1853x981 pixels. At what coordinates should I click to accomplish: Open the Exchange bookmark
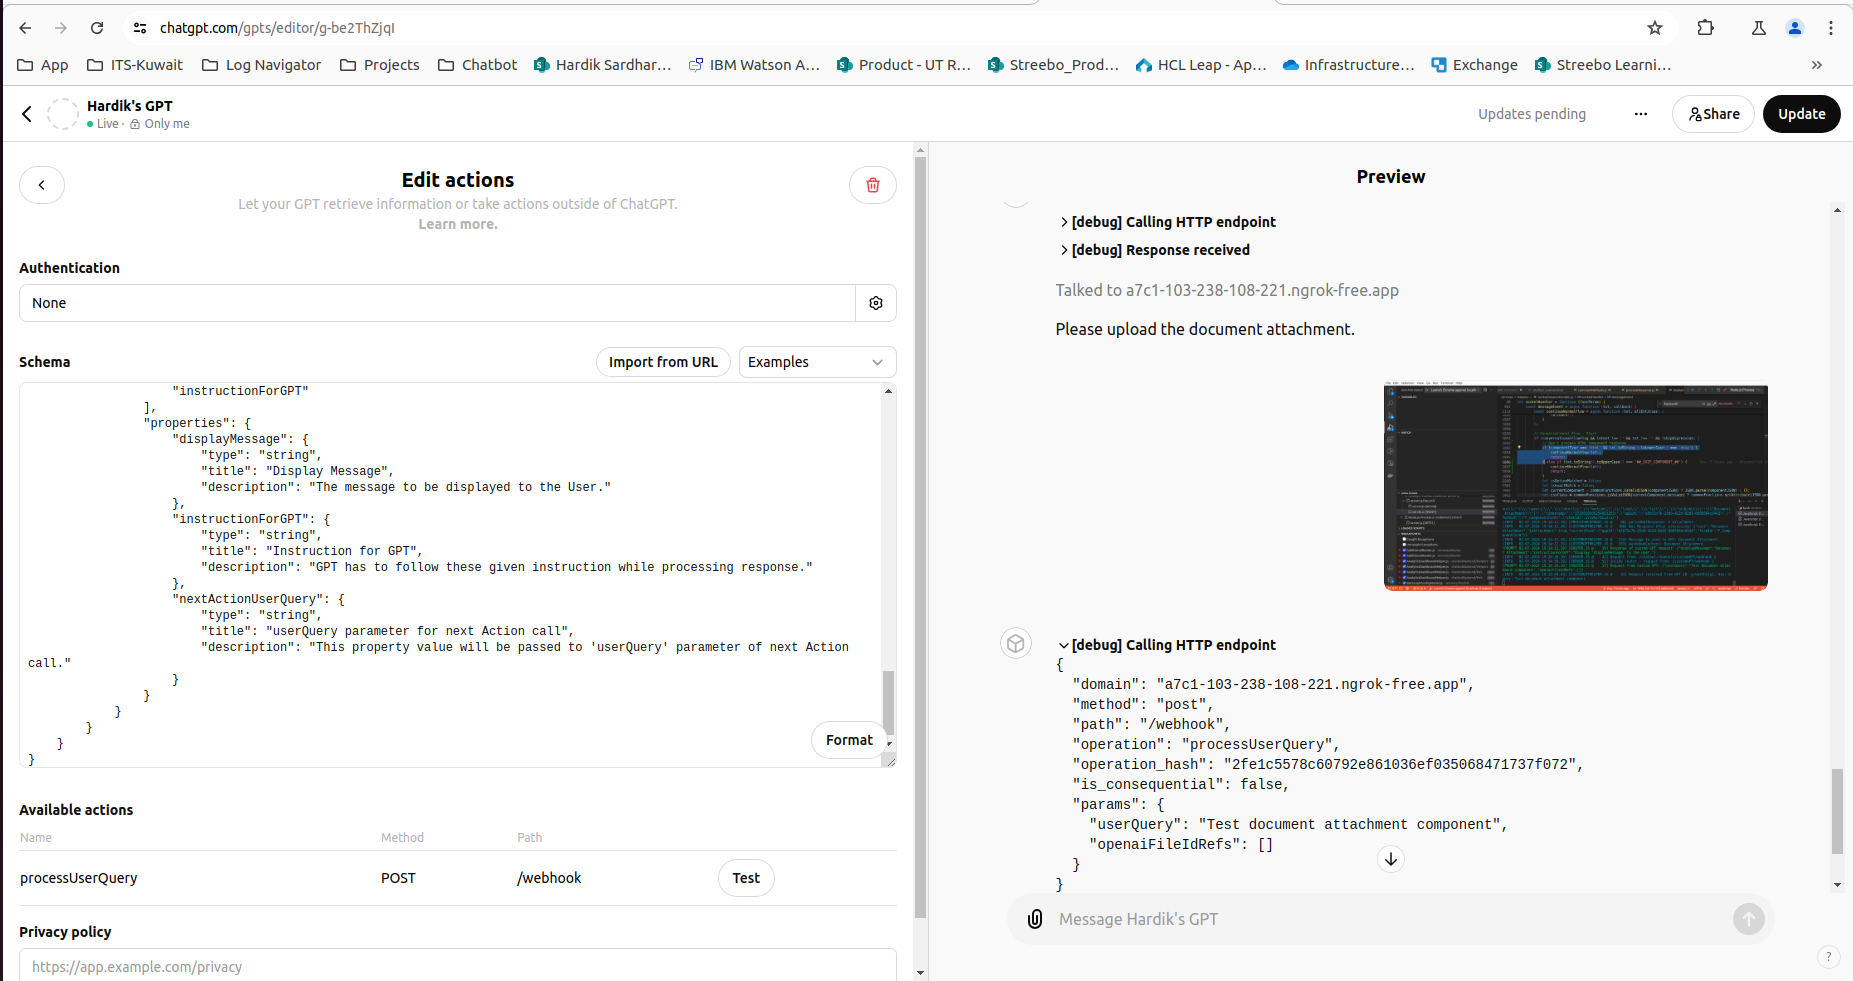pyautogui.click(x=1475, y=65)
